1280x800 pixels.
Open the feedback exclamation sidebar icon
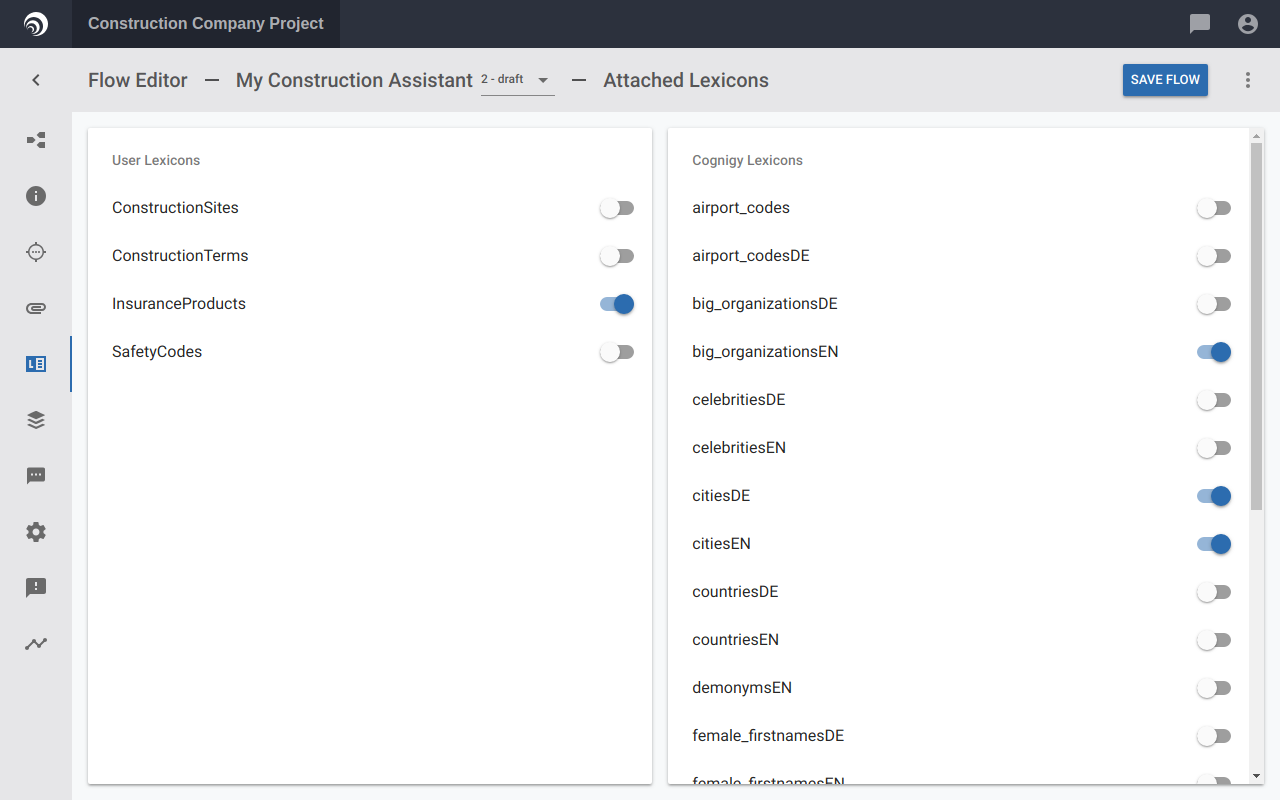tap(36, 588)
